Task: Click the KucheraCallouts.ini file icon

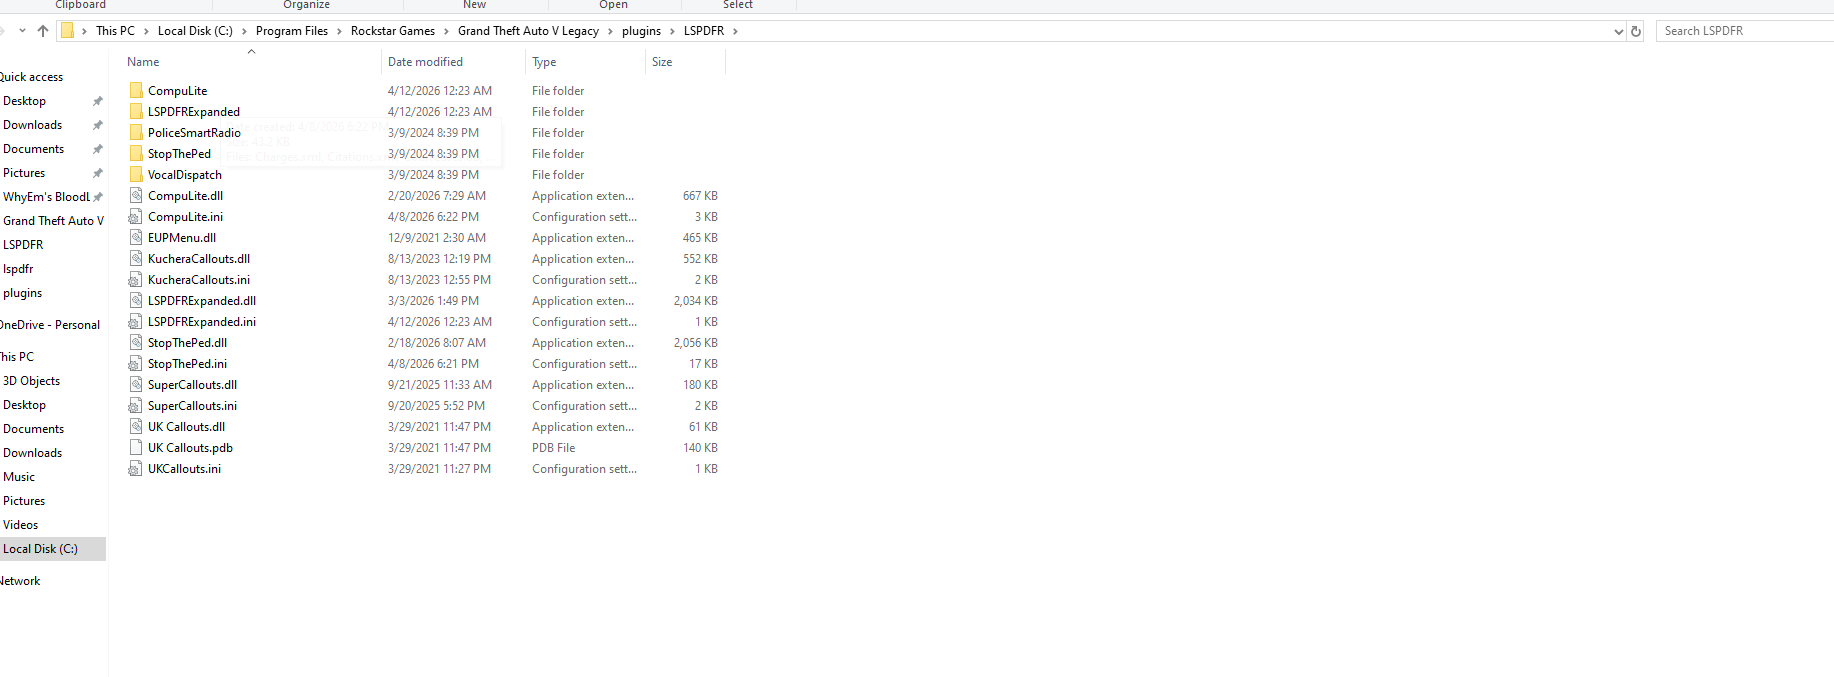Action: point(136,280)
